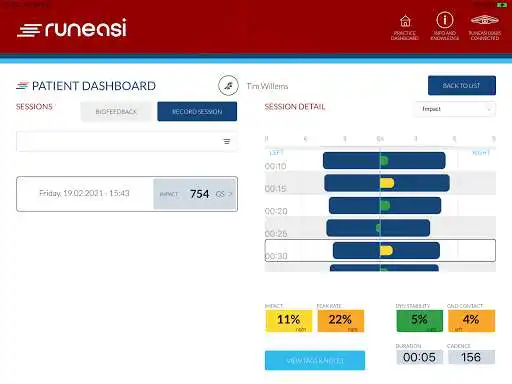512x384 pixels.
Task: Click the light blue View button below metrics
Action: click(315, 360)
